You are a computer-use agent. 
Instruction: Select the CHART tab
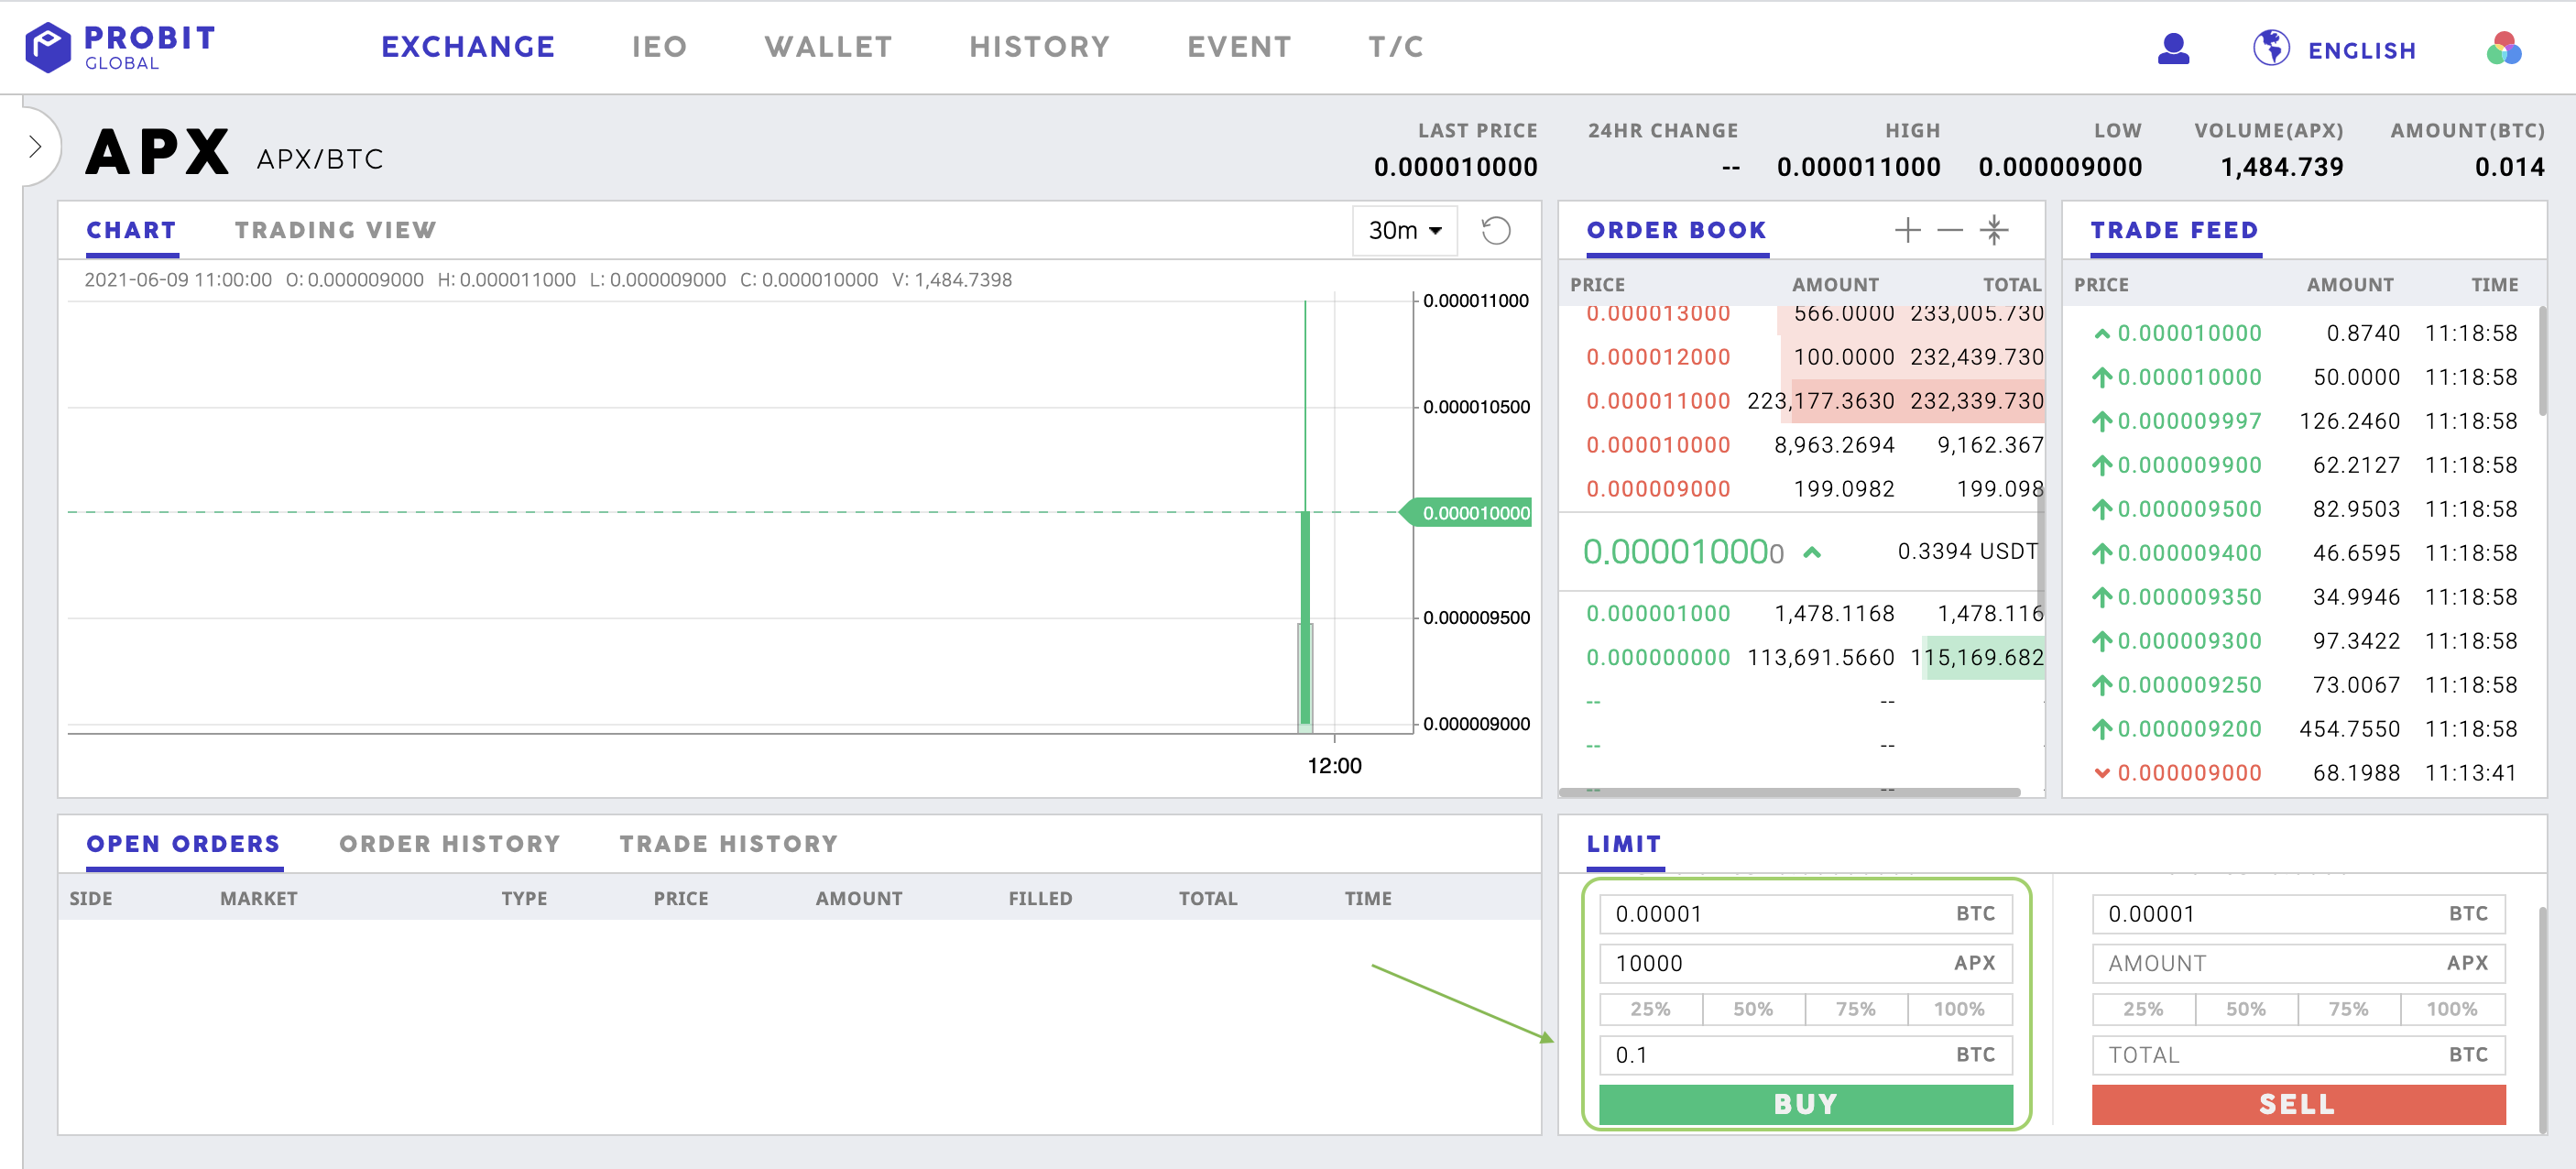(x=131, y=231)
